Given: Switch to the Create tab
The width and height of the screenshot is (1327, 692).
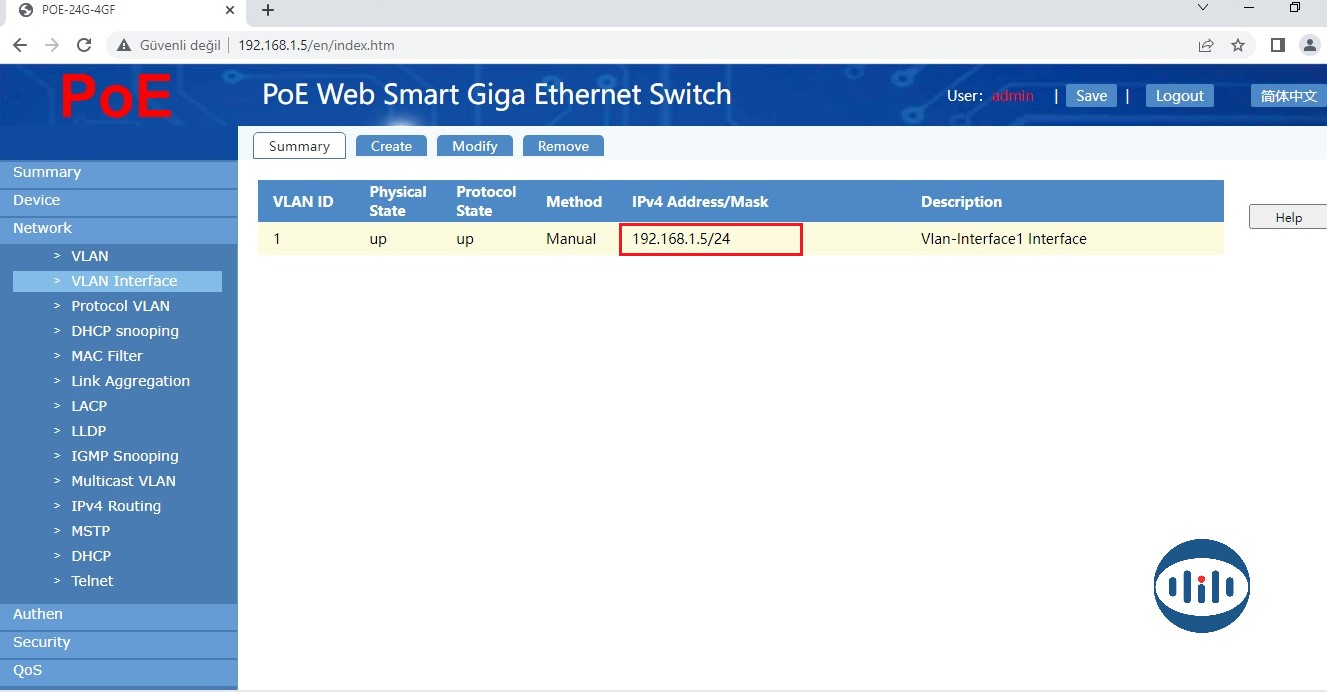Looking at the screenshot, I should 391,146.
